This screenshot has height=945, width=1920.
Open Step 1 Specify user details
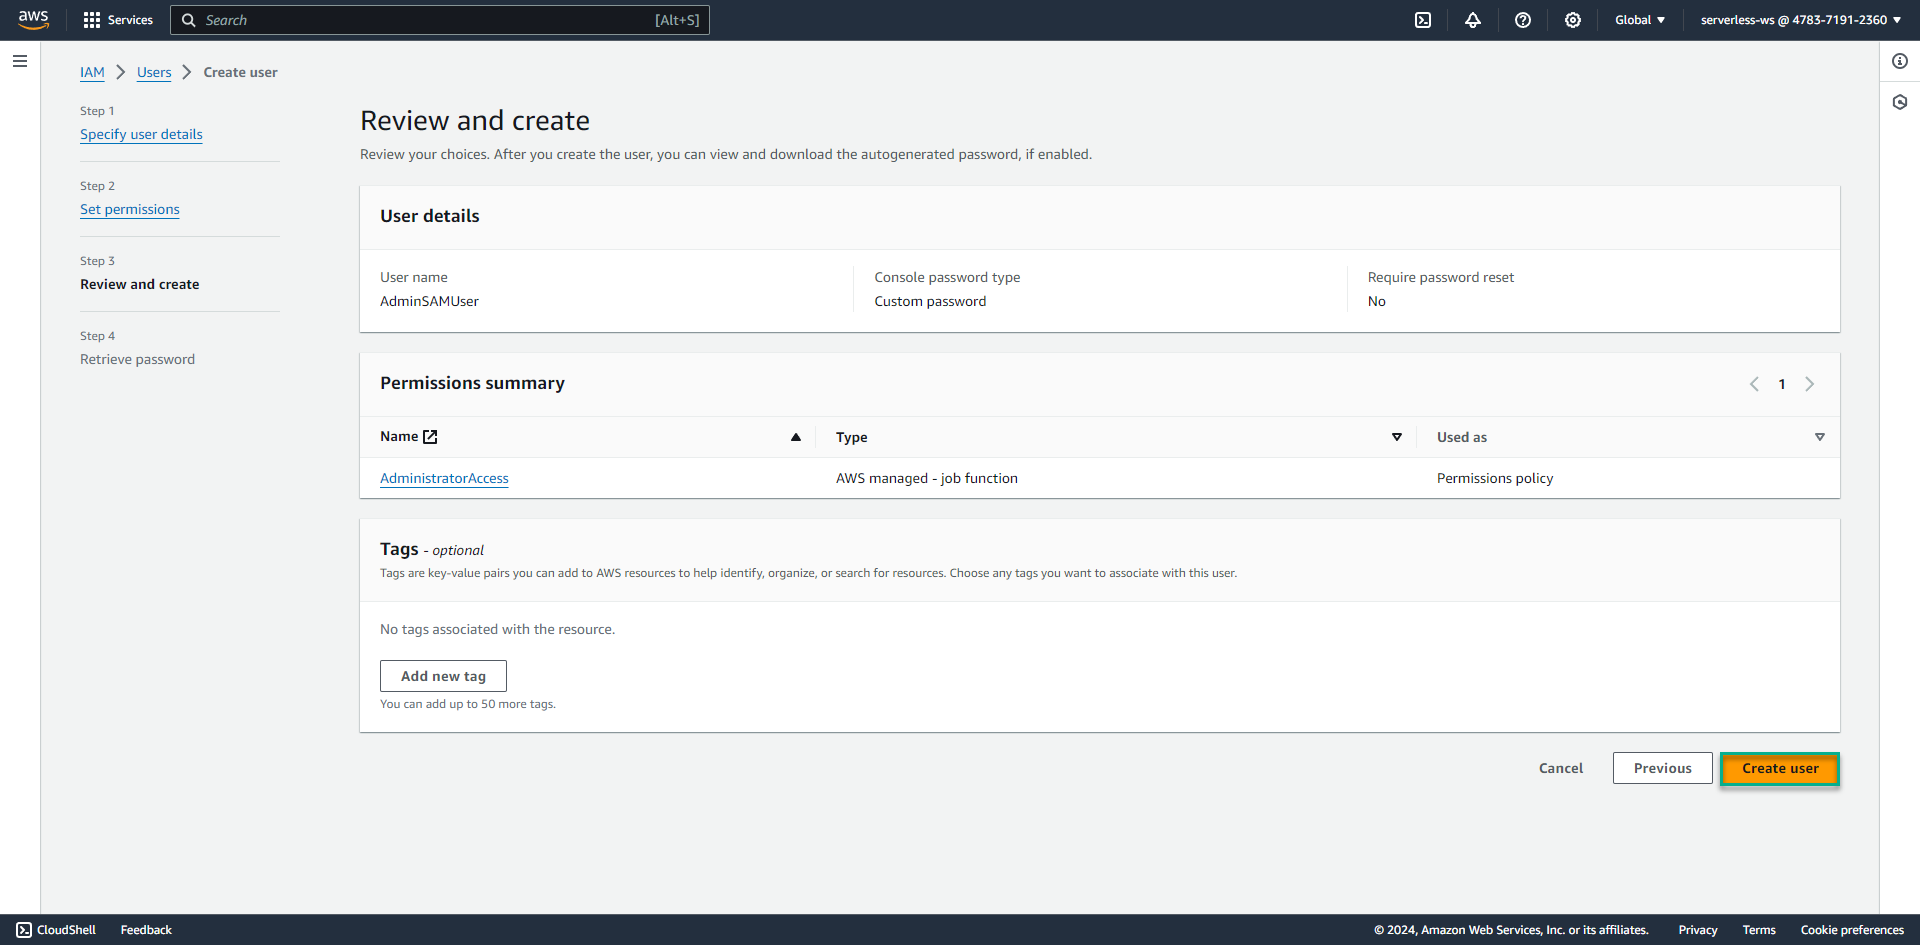click(x=141, y=134)
